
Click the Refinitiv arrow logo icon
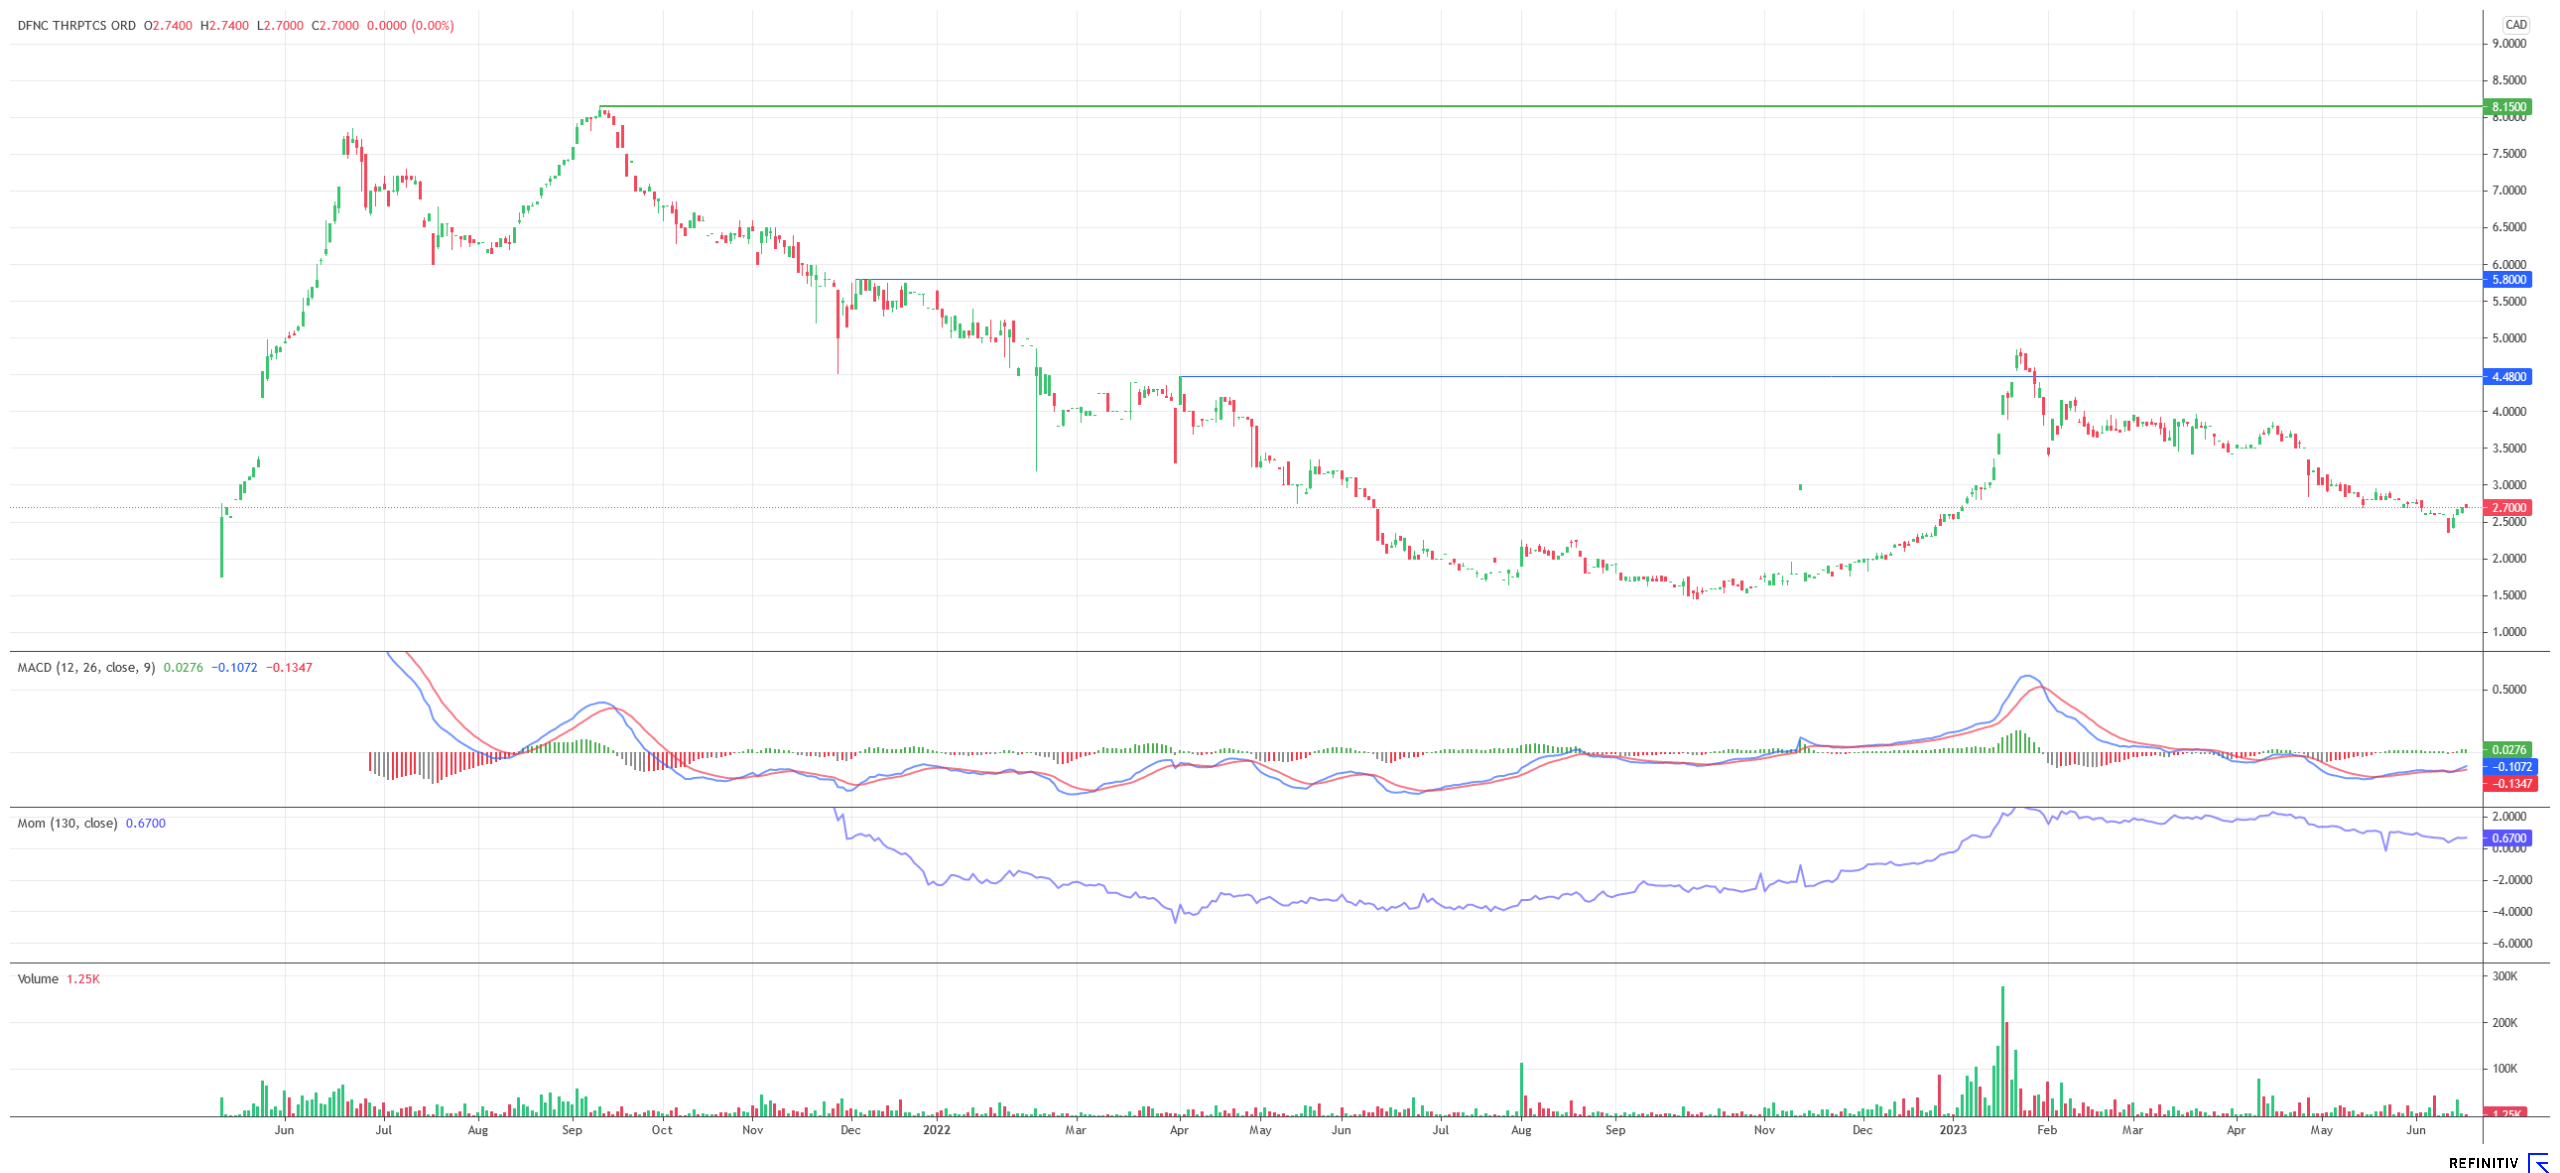tap(2538, 1162)
